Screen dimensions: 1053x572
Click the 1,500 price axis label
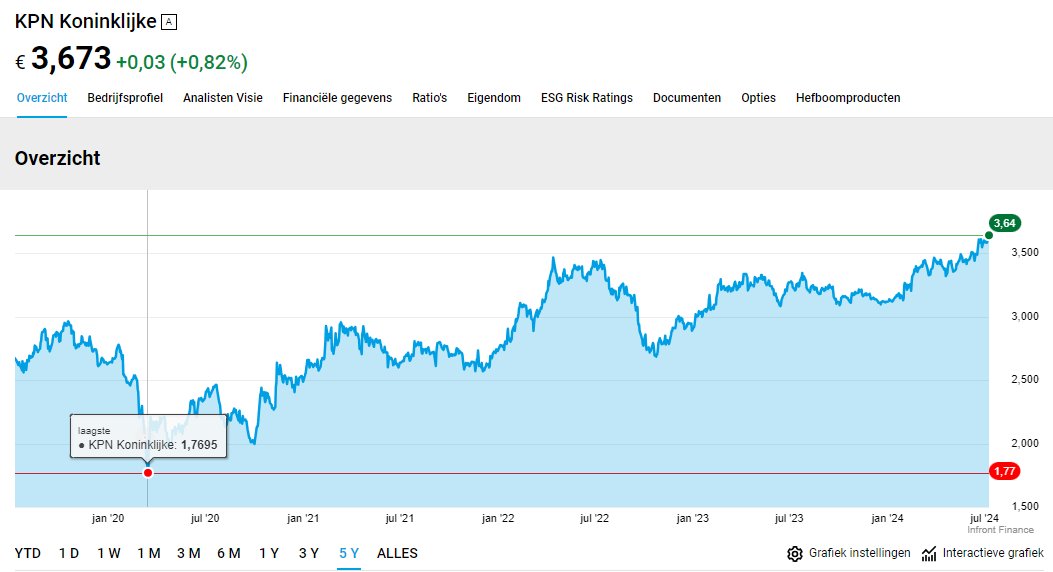[x=1025, y=506]
